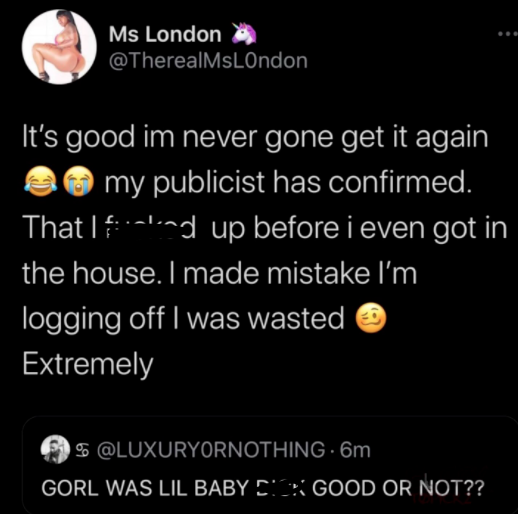The image size is (518, 514).
Task: Select the word Extremely ending the tweet
Action: (x=88, y=364)
